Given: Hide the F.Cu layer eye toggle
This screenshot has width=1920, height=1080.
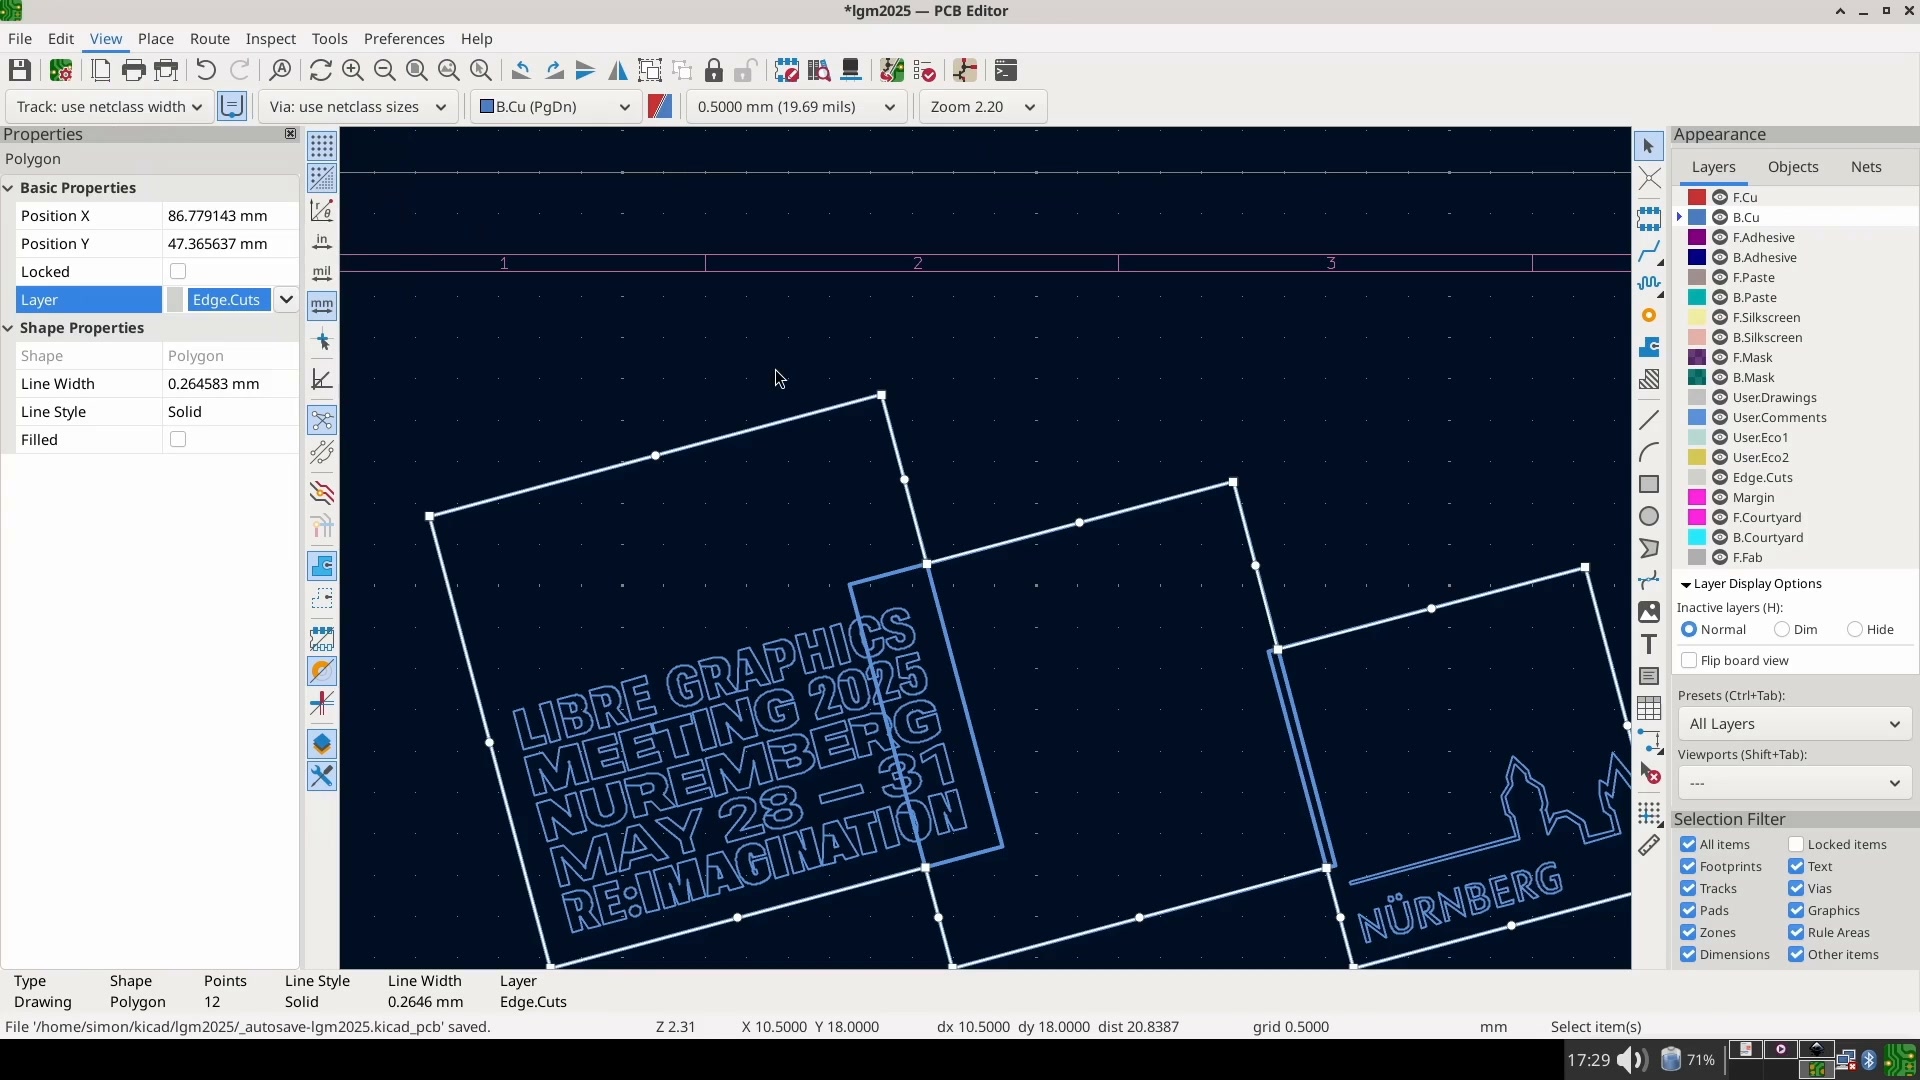Looking at the screenshot, I should click(x=1720, y=197).
